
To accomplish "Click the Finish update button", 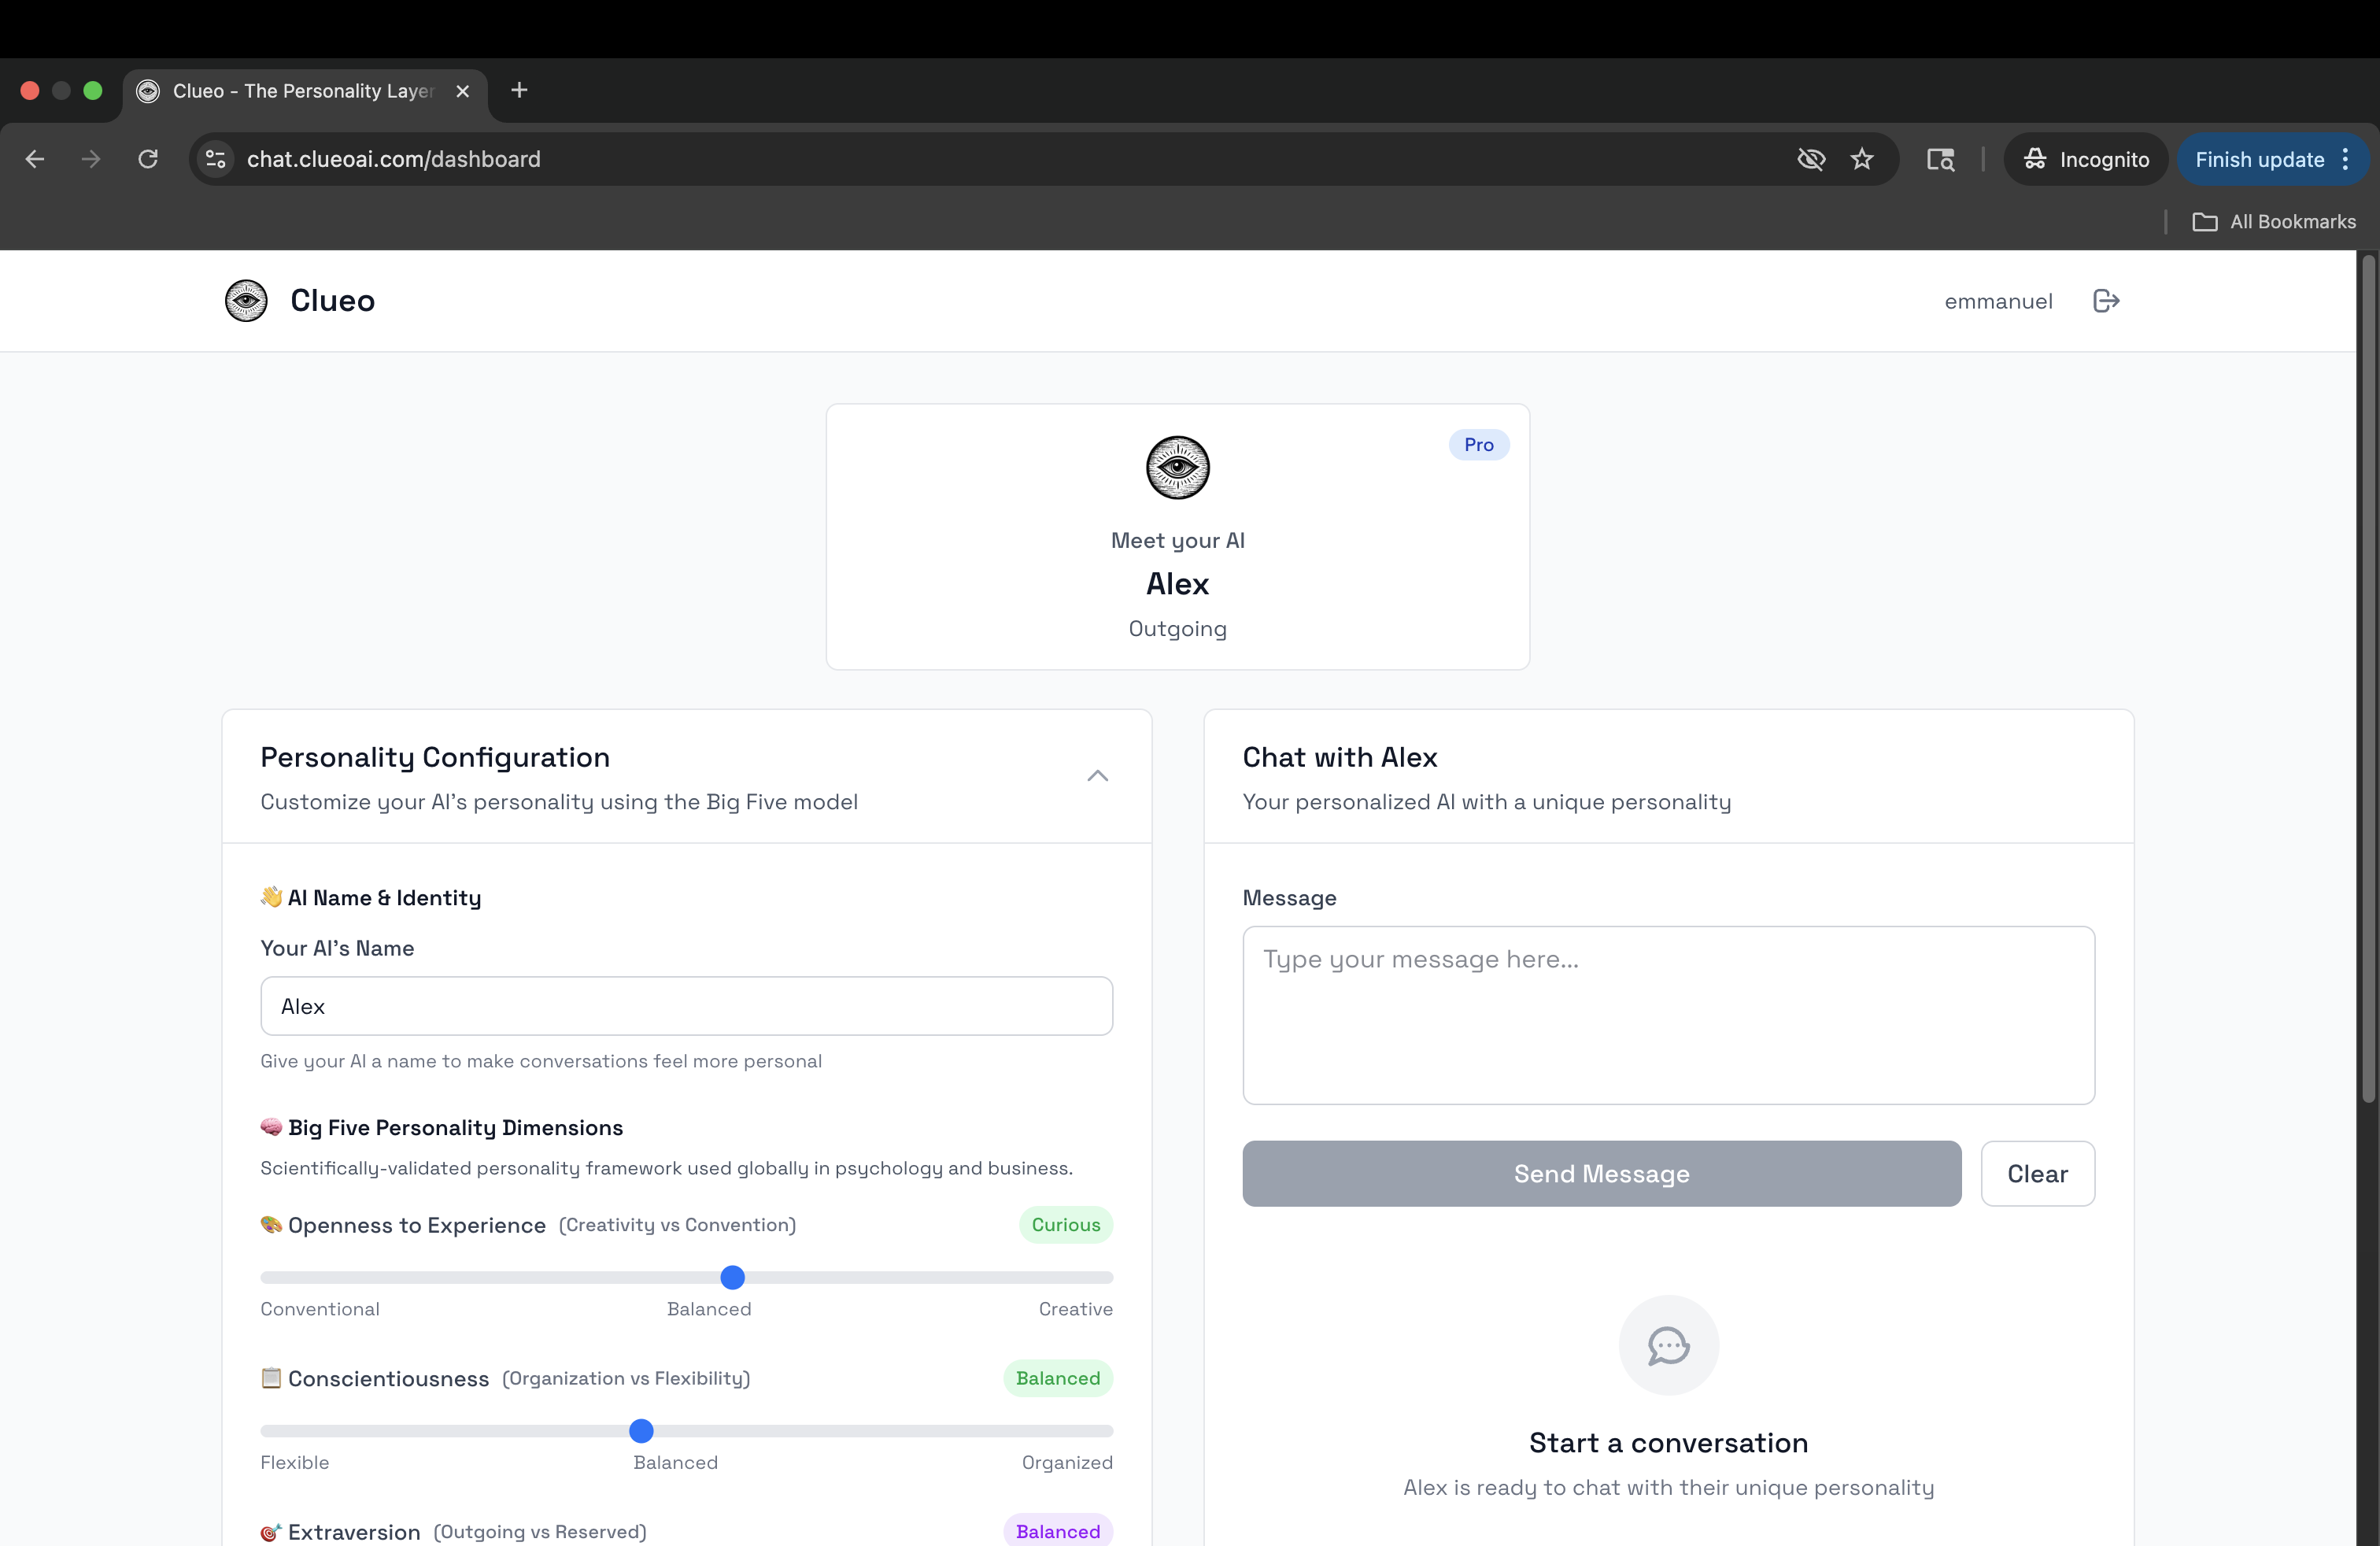I will 2259,159.
